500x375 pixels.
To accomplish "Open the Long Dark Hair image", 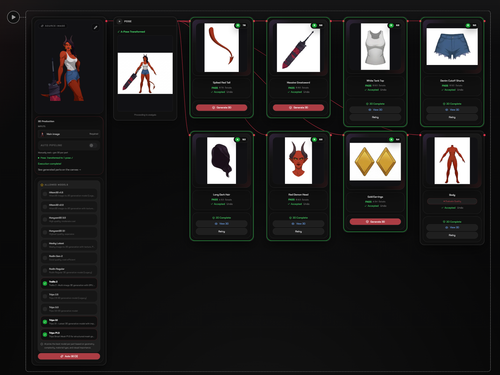I will click(x=222, y=161).
